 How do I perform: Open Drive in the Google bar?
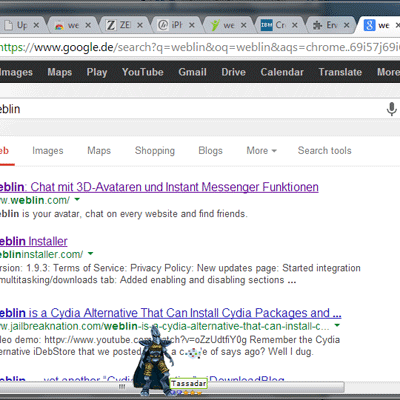click(233, 72)
